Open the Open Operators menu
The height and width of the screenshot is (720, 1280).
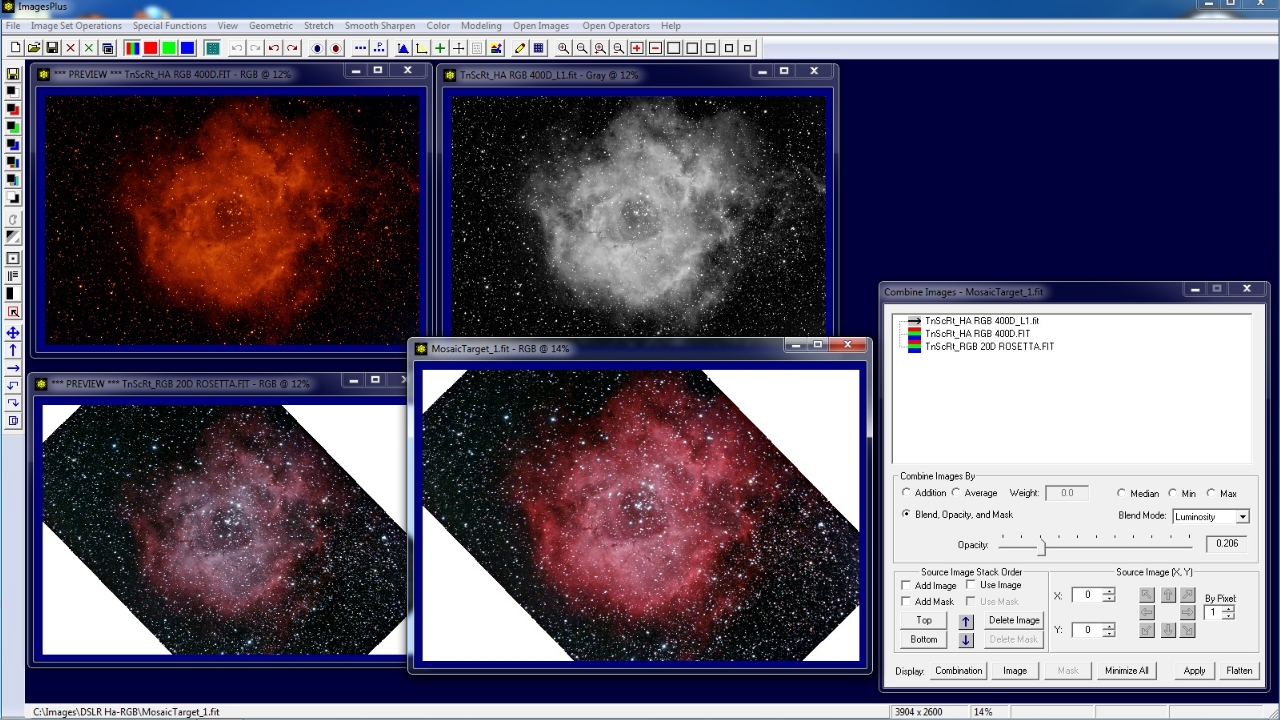coord(616,26)
